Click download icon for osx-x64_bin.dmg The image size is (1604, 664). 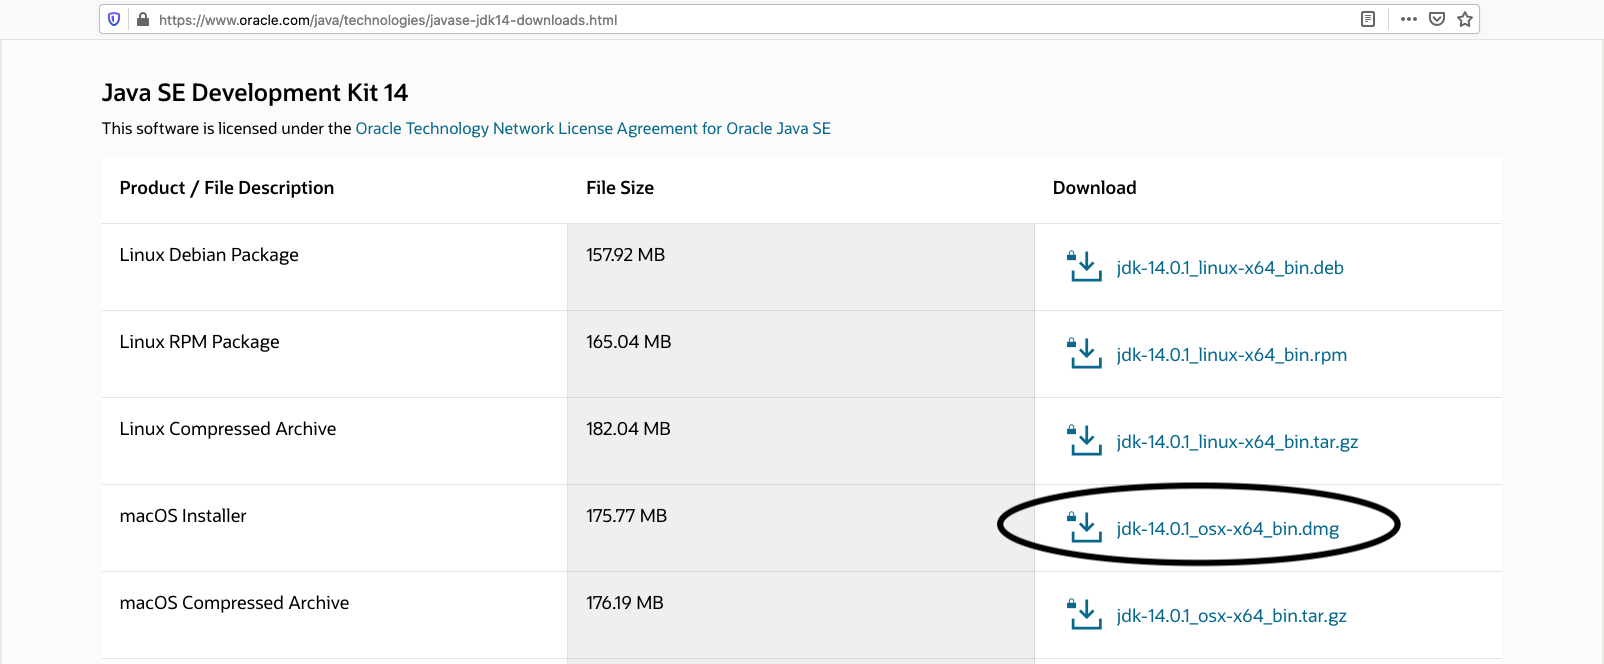[1084, 528]
